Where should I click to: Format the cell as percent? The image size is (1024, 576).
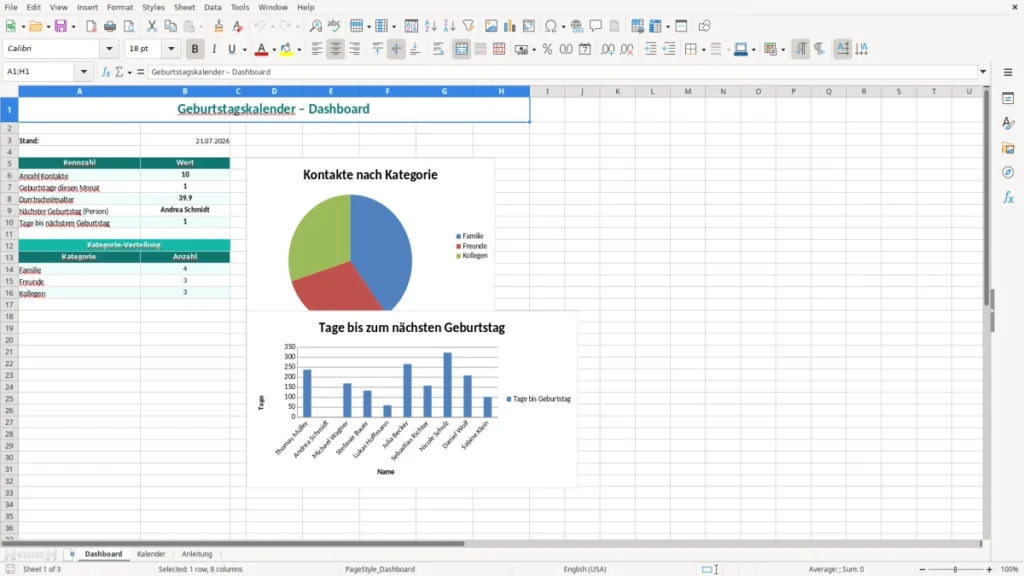(547, 49)
